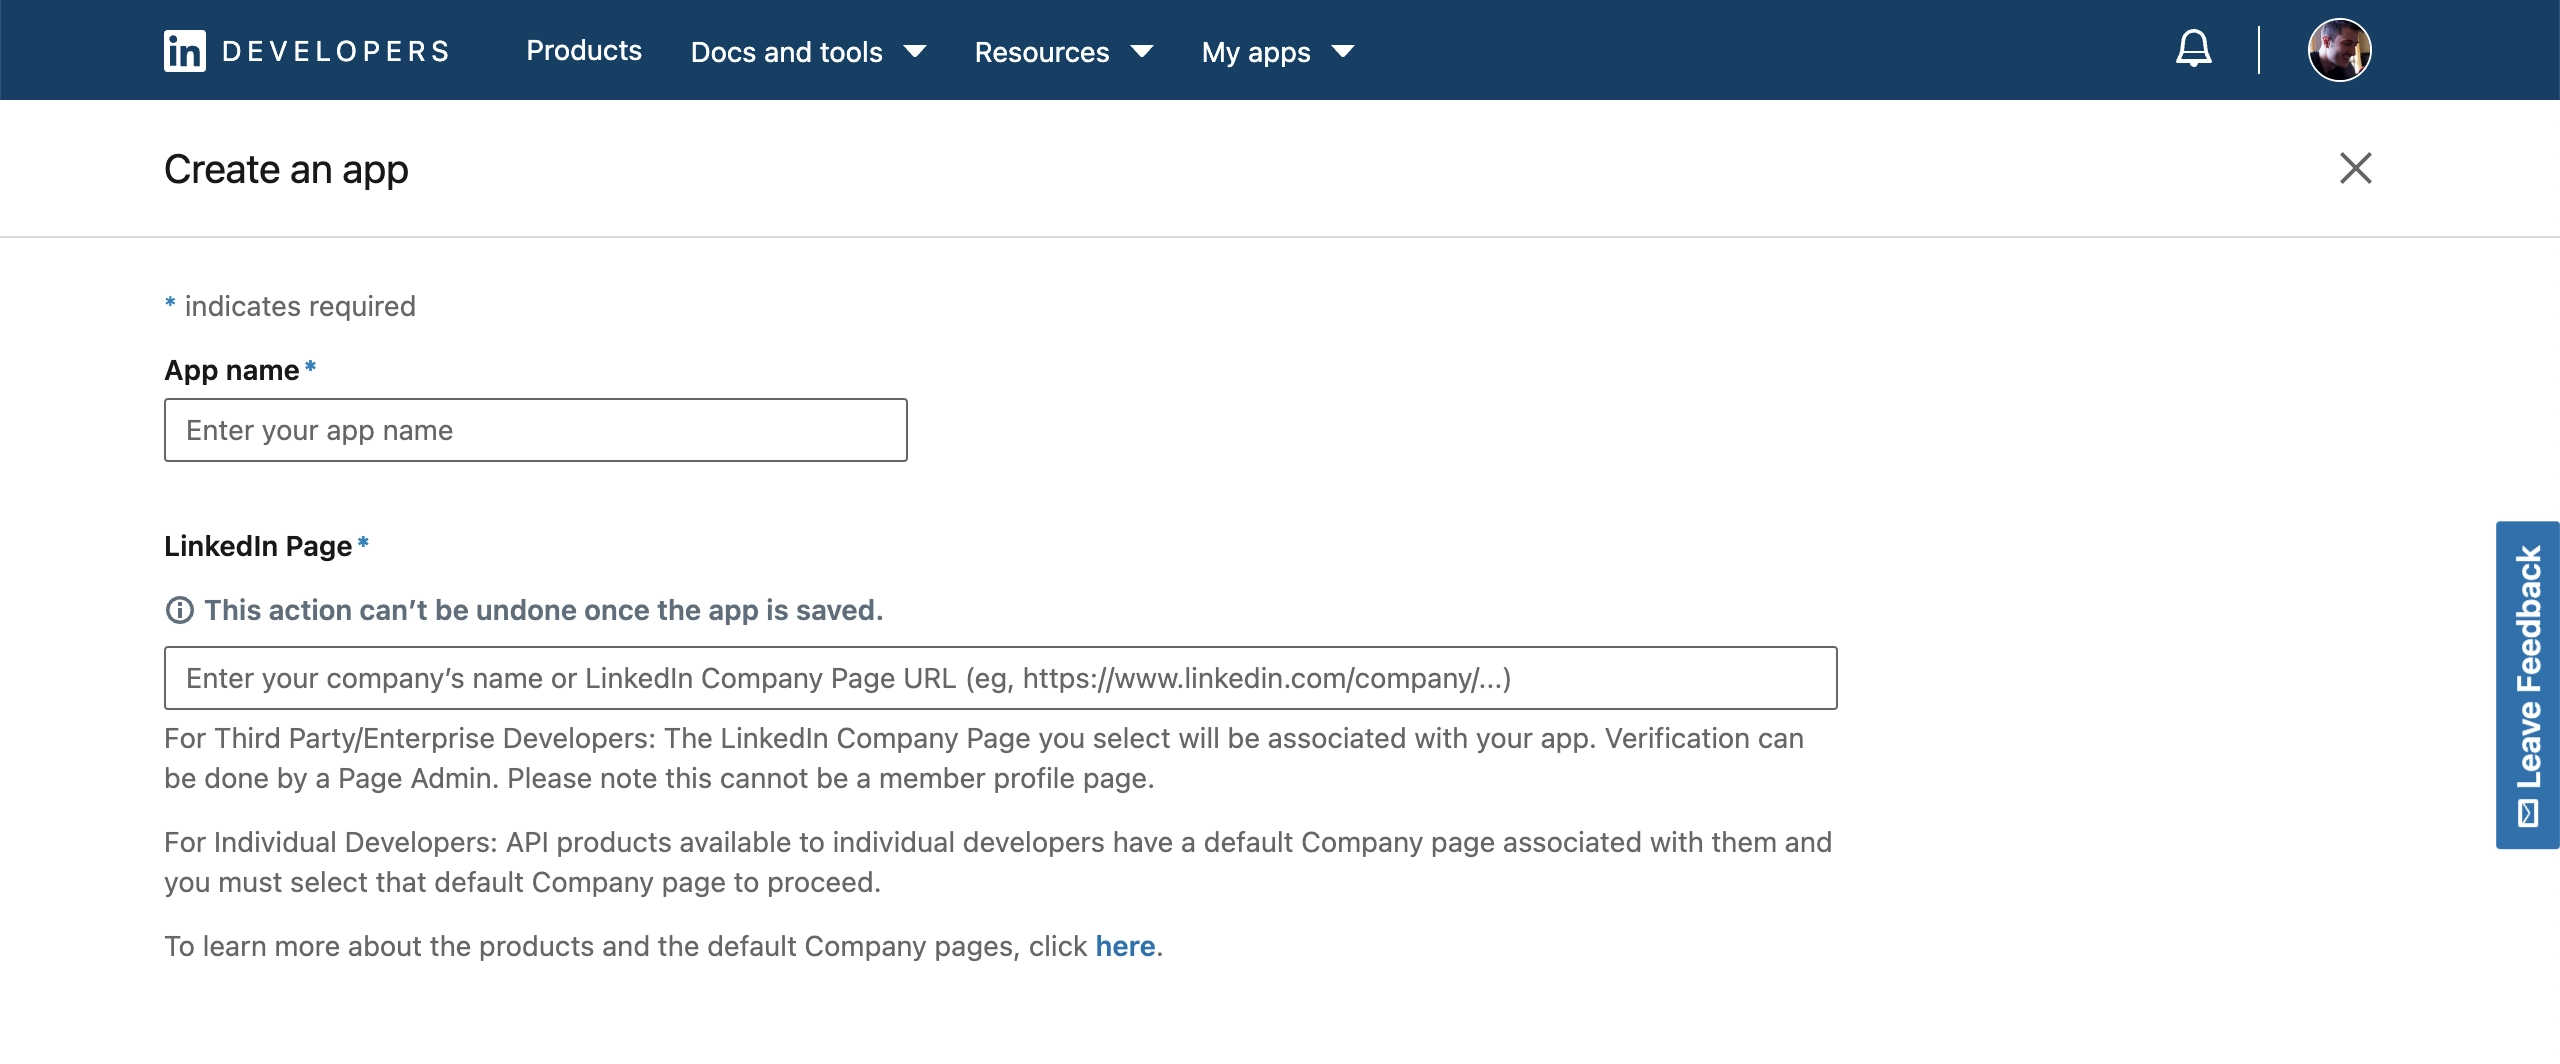
Task: Click the 'Create an app' heading
Action: 286,170
